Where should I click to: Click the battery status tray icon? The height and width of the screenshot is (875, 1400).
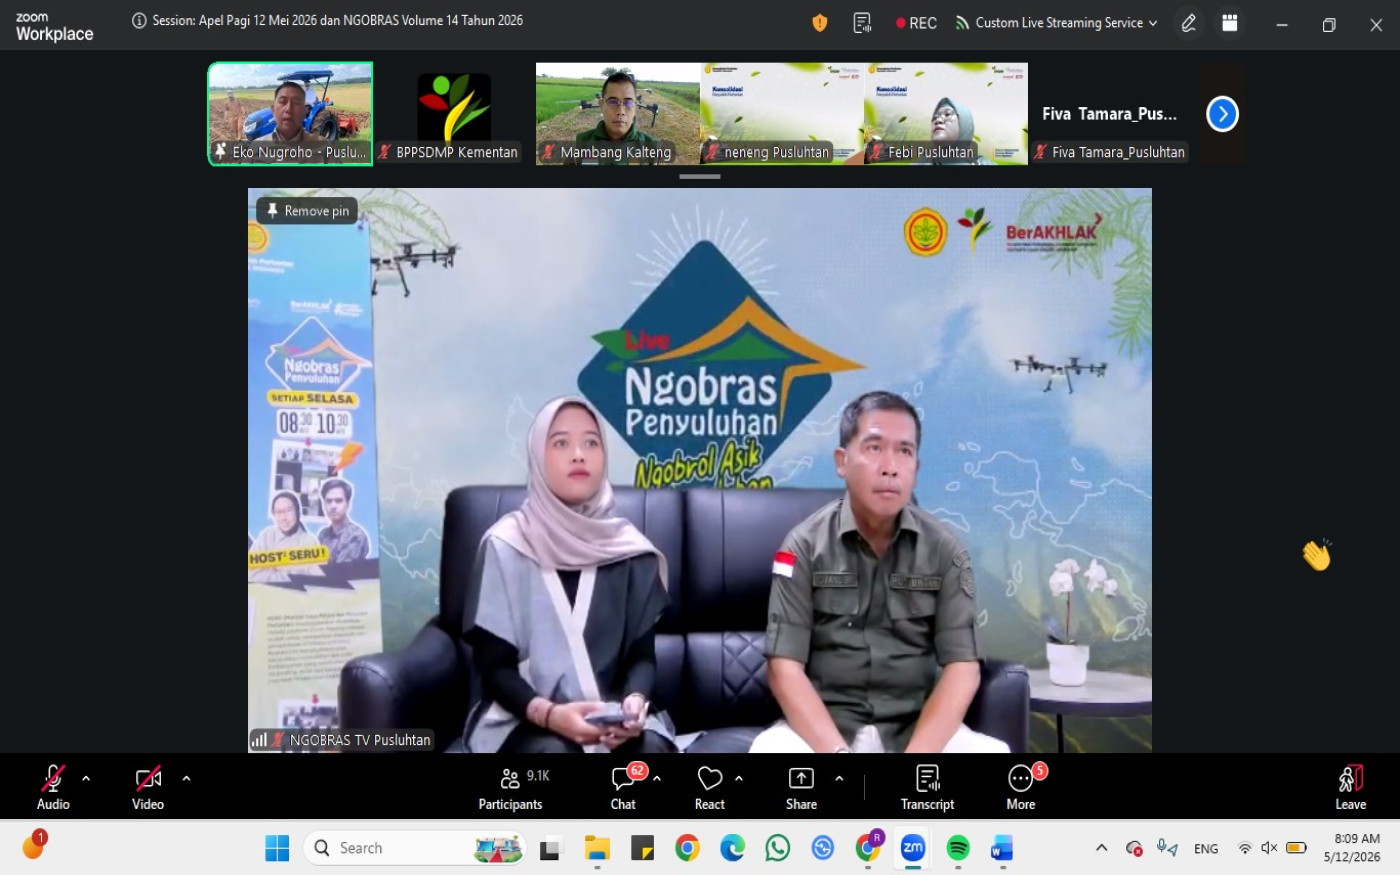click(1296, 848)
